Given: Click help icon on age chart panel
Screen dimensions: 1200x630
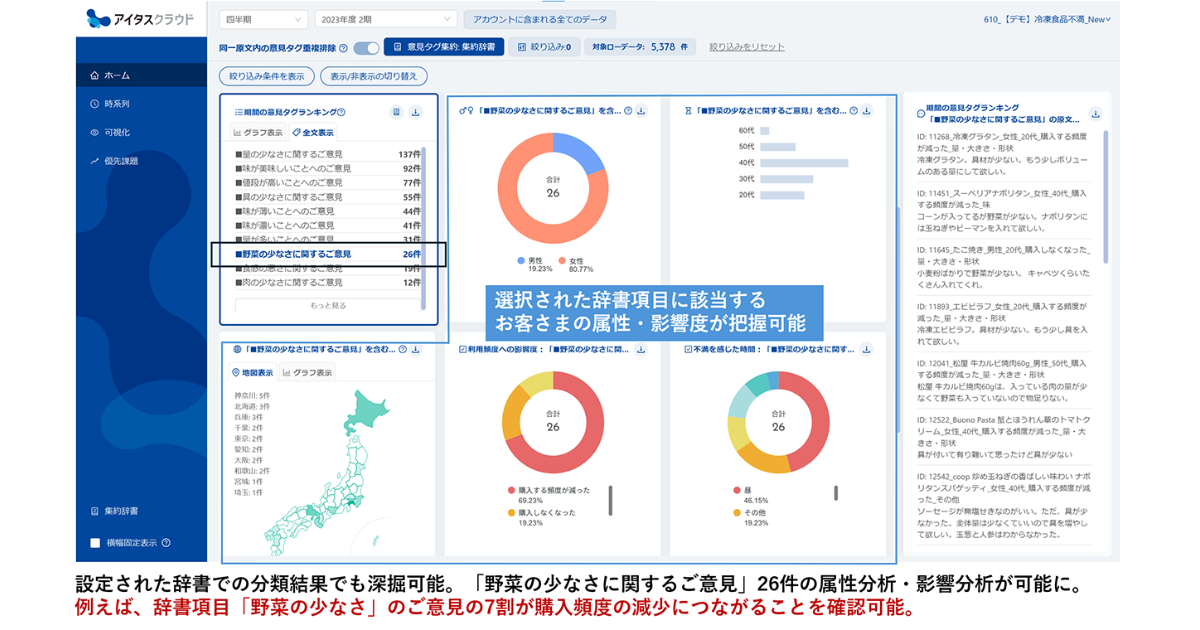Looking at the screenshot, I should [853, 111].
